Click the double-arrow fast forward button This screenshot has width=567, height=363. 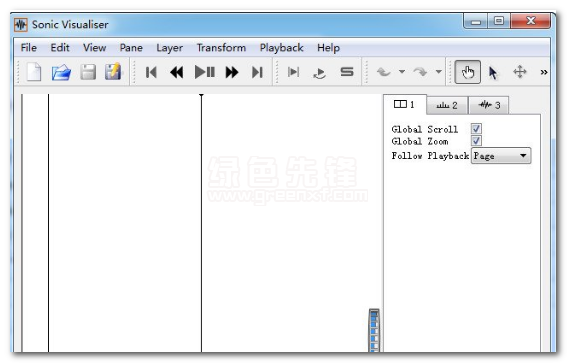click(232, 72)
